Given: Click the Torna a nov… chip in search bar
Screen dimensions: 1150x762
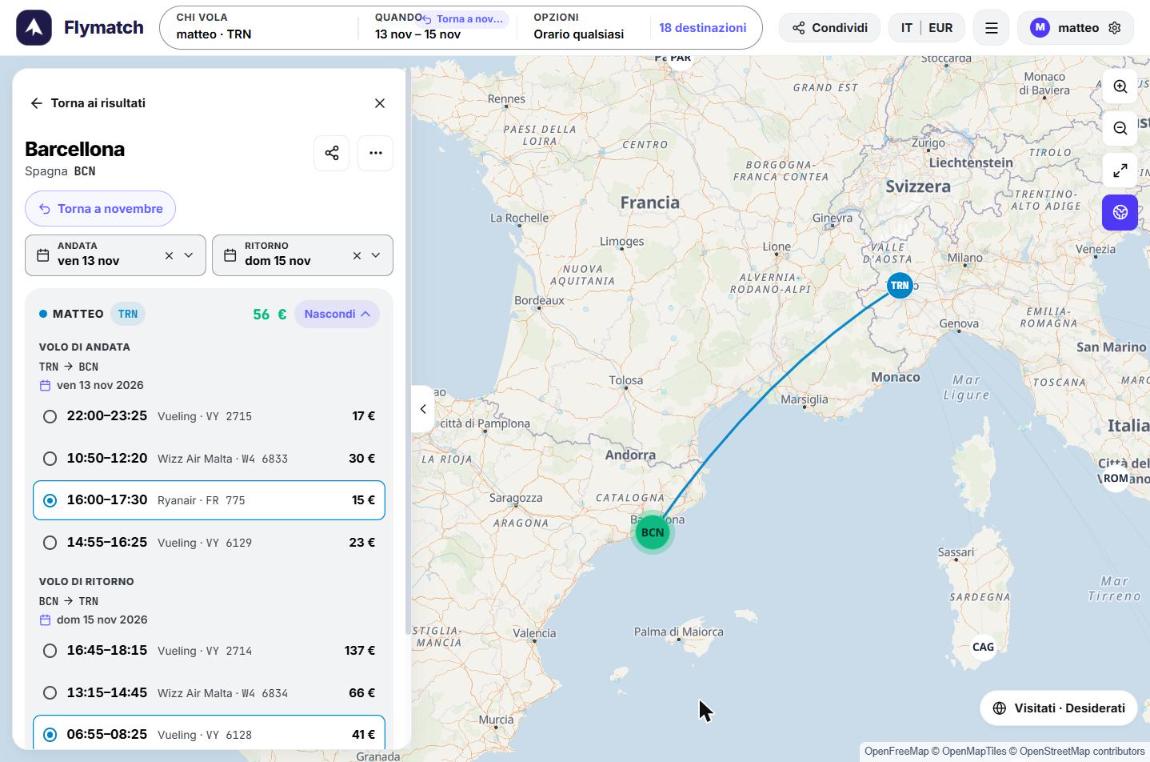Looking at the screenshot, I should point(464,19).
